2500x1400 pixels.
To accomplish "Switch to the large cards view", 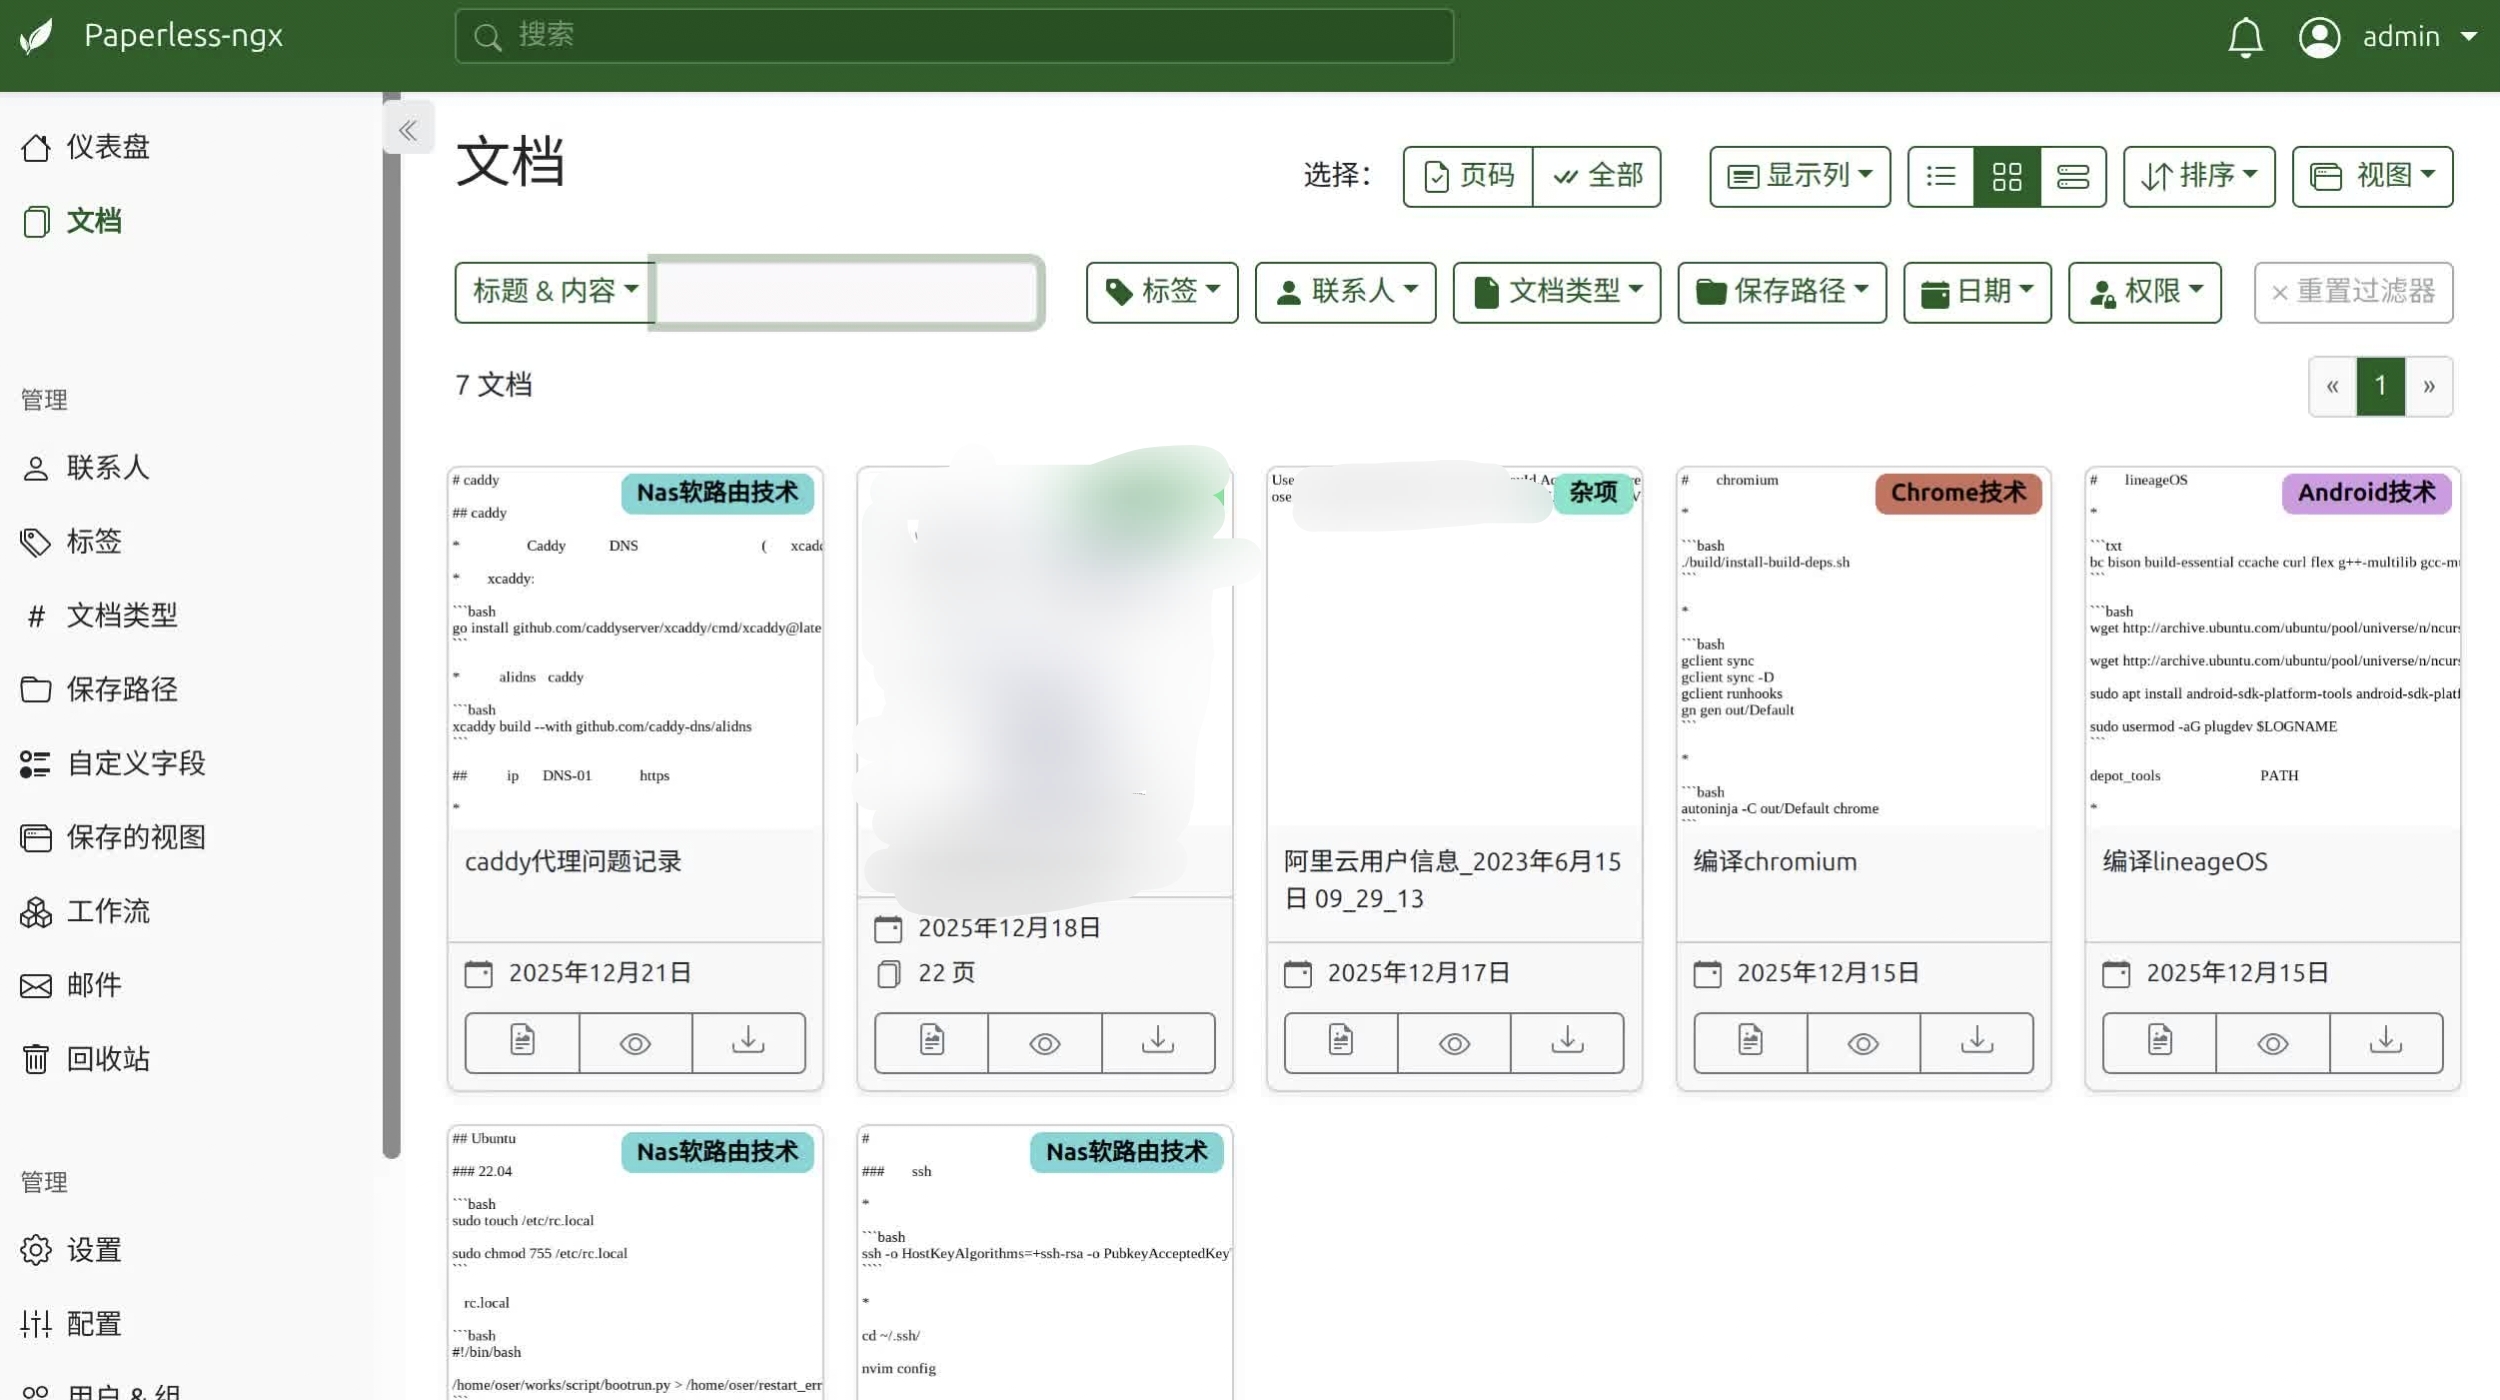I will [2072, 177].
